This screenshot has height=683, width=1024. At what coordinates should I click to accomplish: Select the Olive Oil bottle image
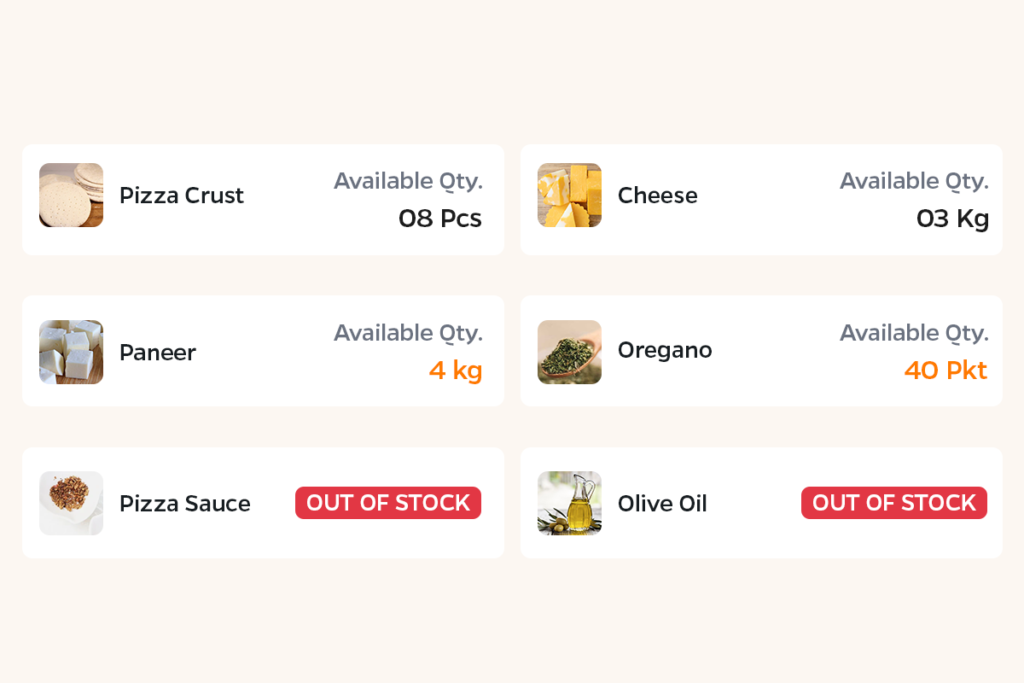tap(569, 503)
